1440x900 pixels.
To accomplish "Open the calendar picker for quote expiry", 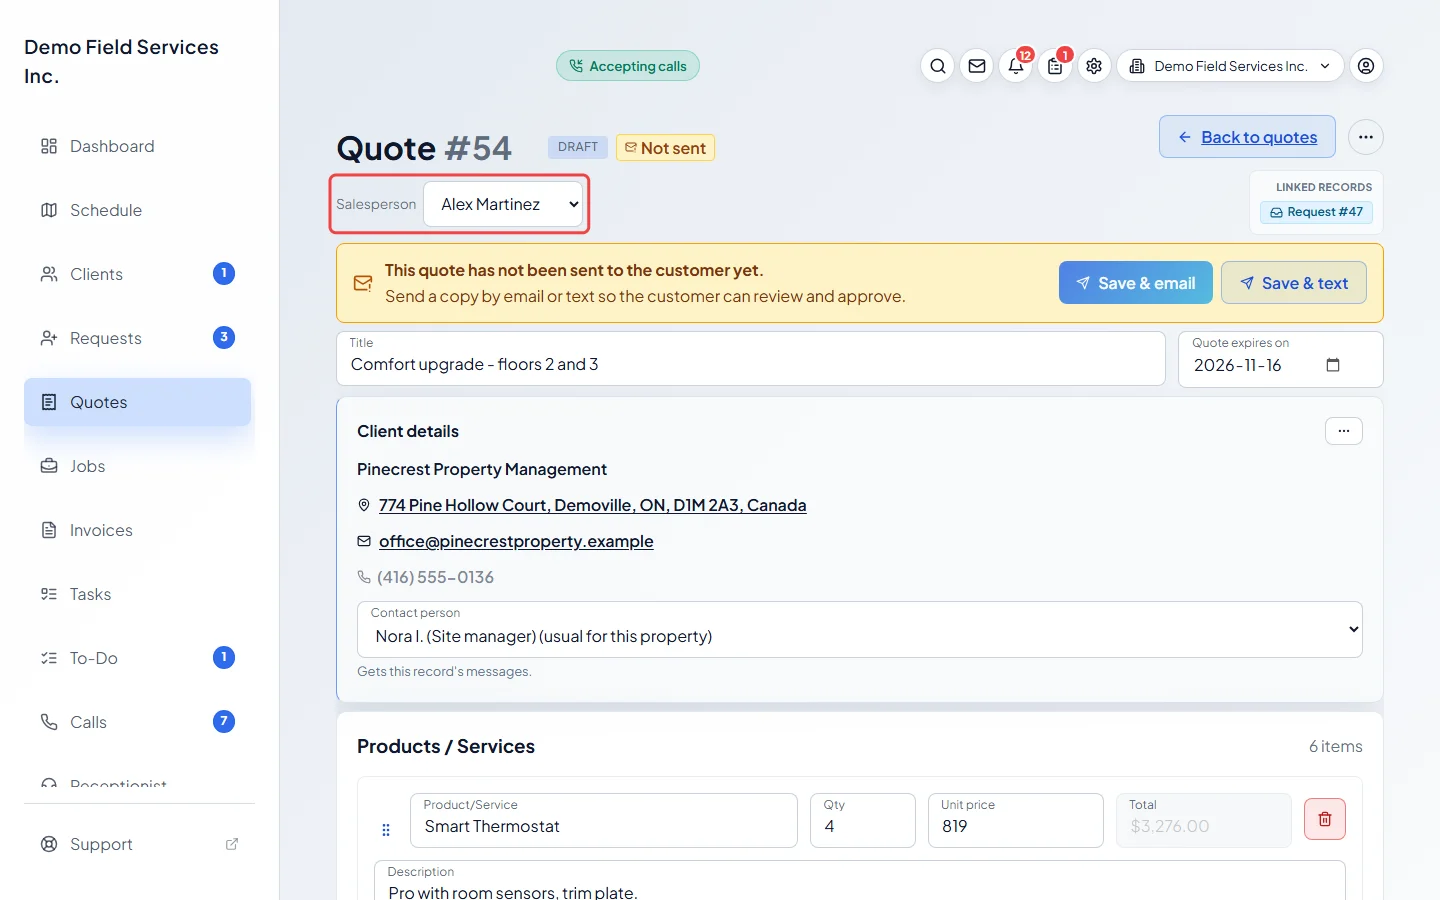I will [1333, 365].
